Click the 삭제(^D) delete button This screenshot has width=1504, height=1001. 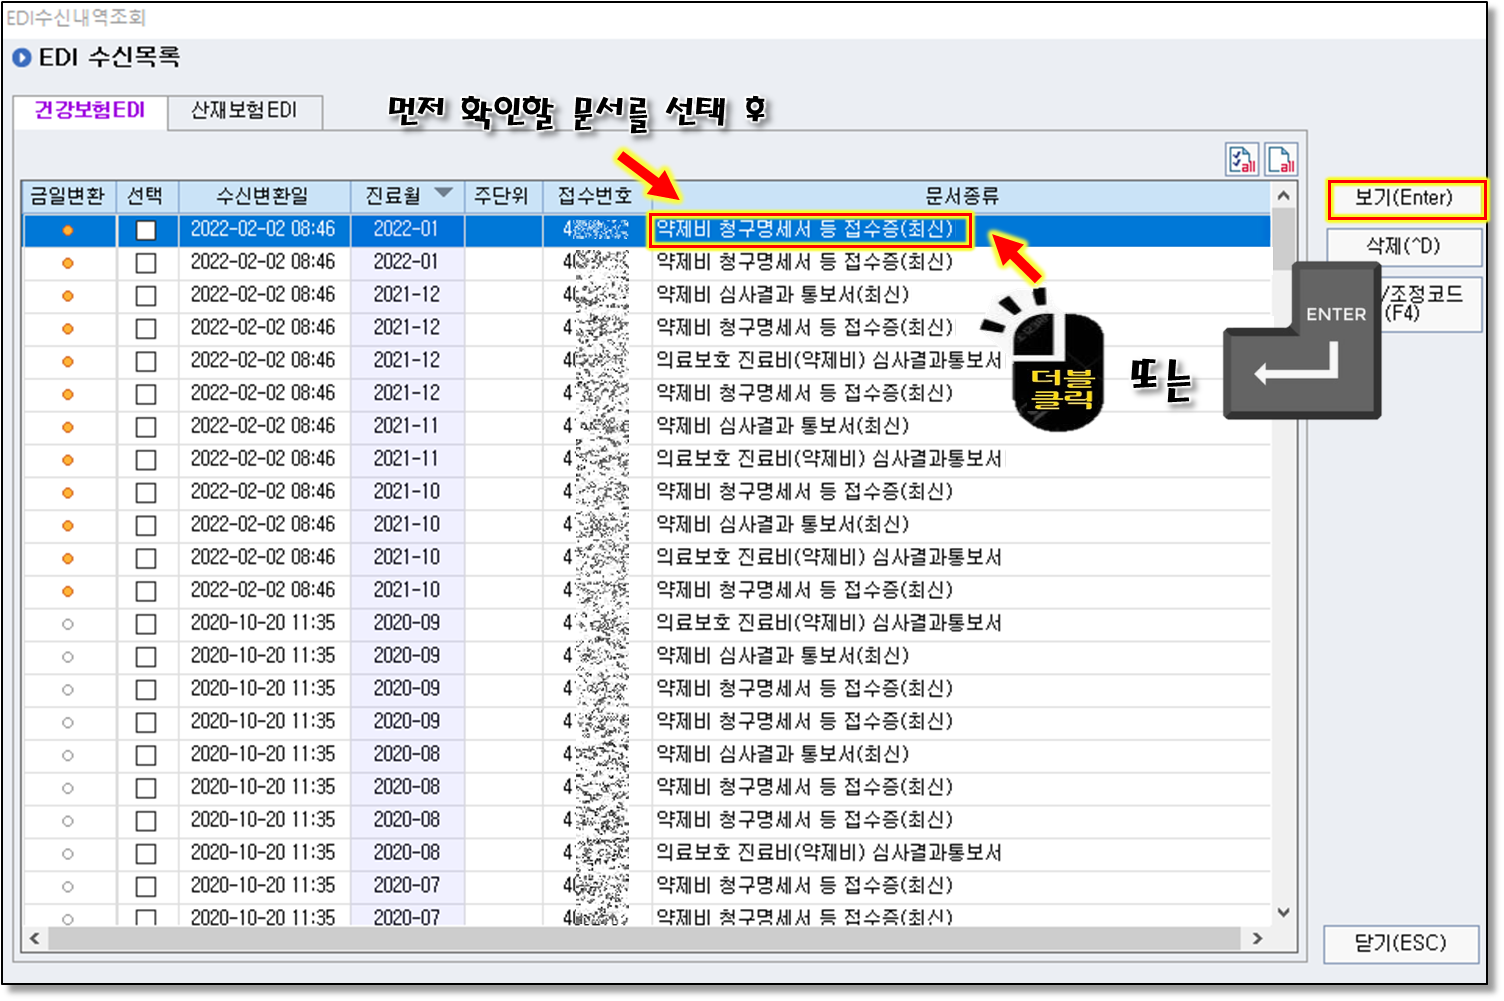(x=1403, y=246)
